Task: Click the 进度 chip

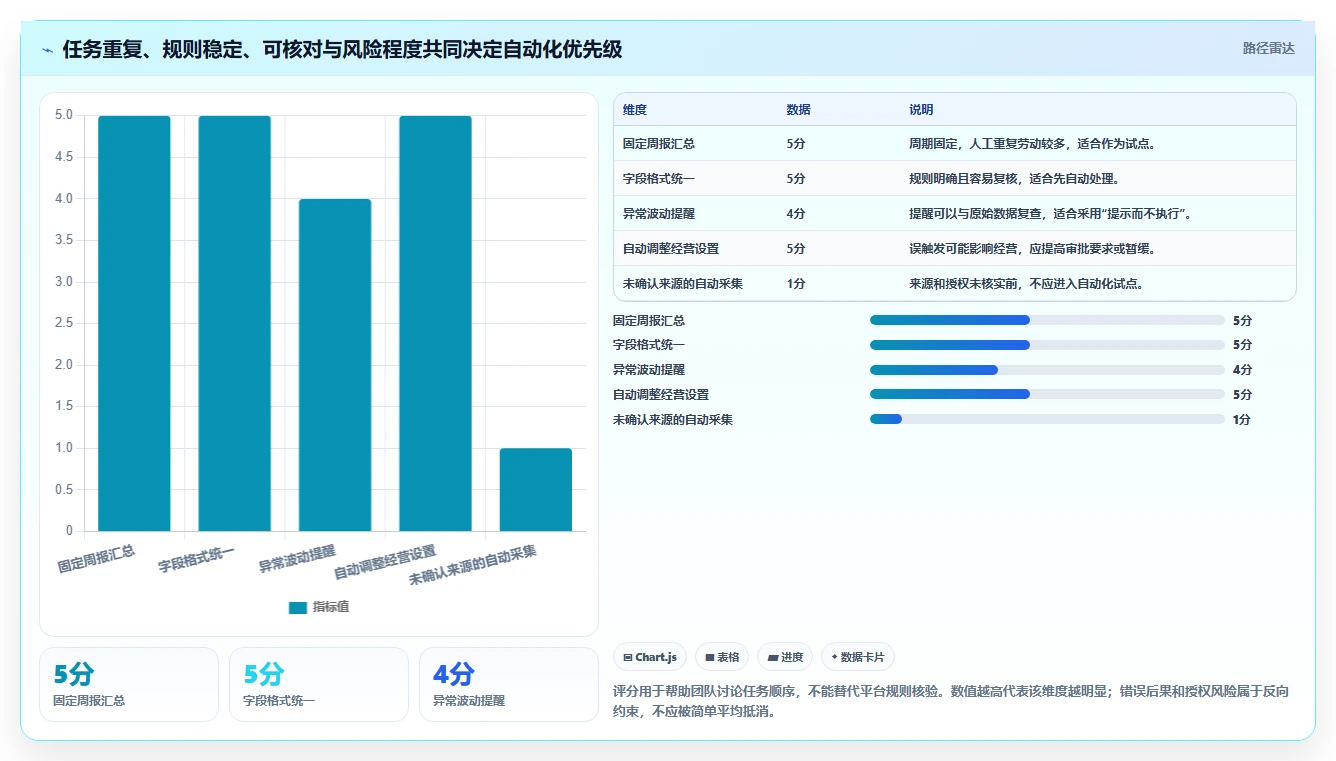Action: (785, 657)
